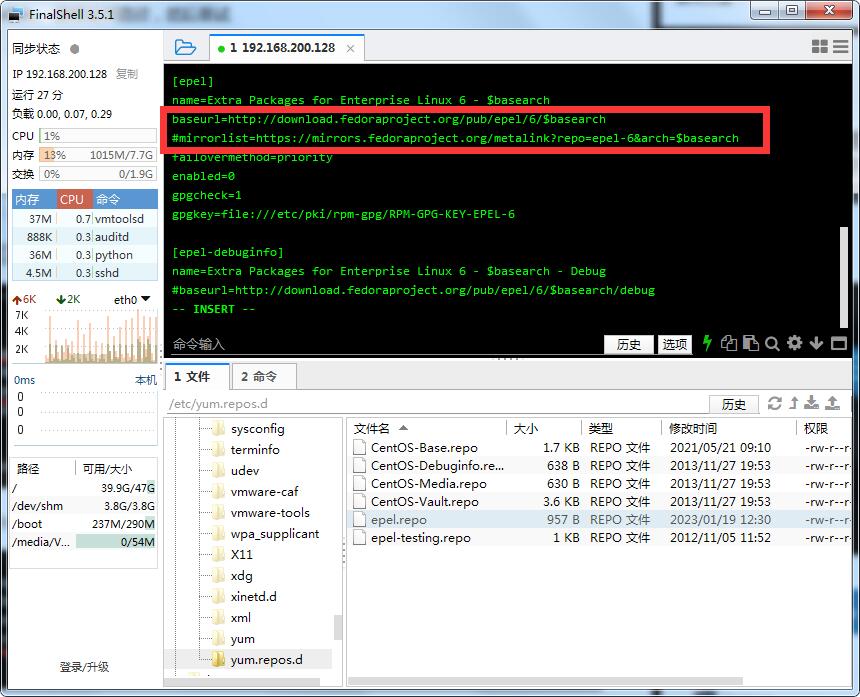Click the file download icon
This screenshot has width=860, height=697.
click(x=812, y=403)
